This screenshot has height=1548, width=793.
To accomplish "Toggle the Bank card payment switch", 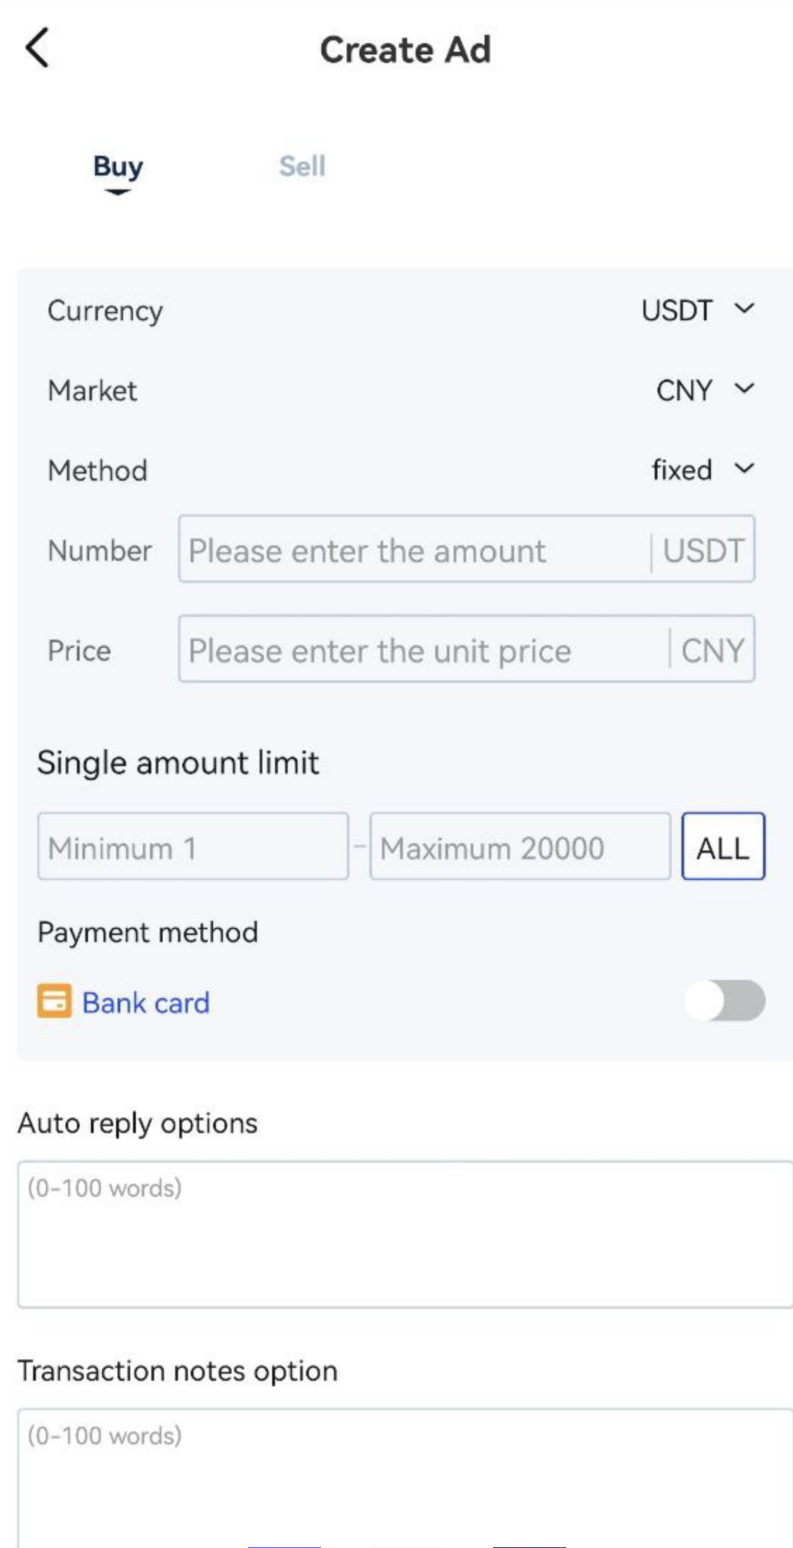I will 725,1001.
